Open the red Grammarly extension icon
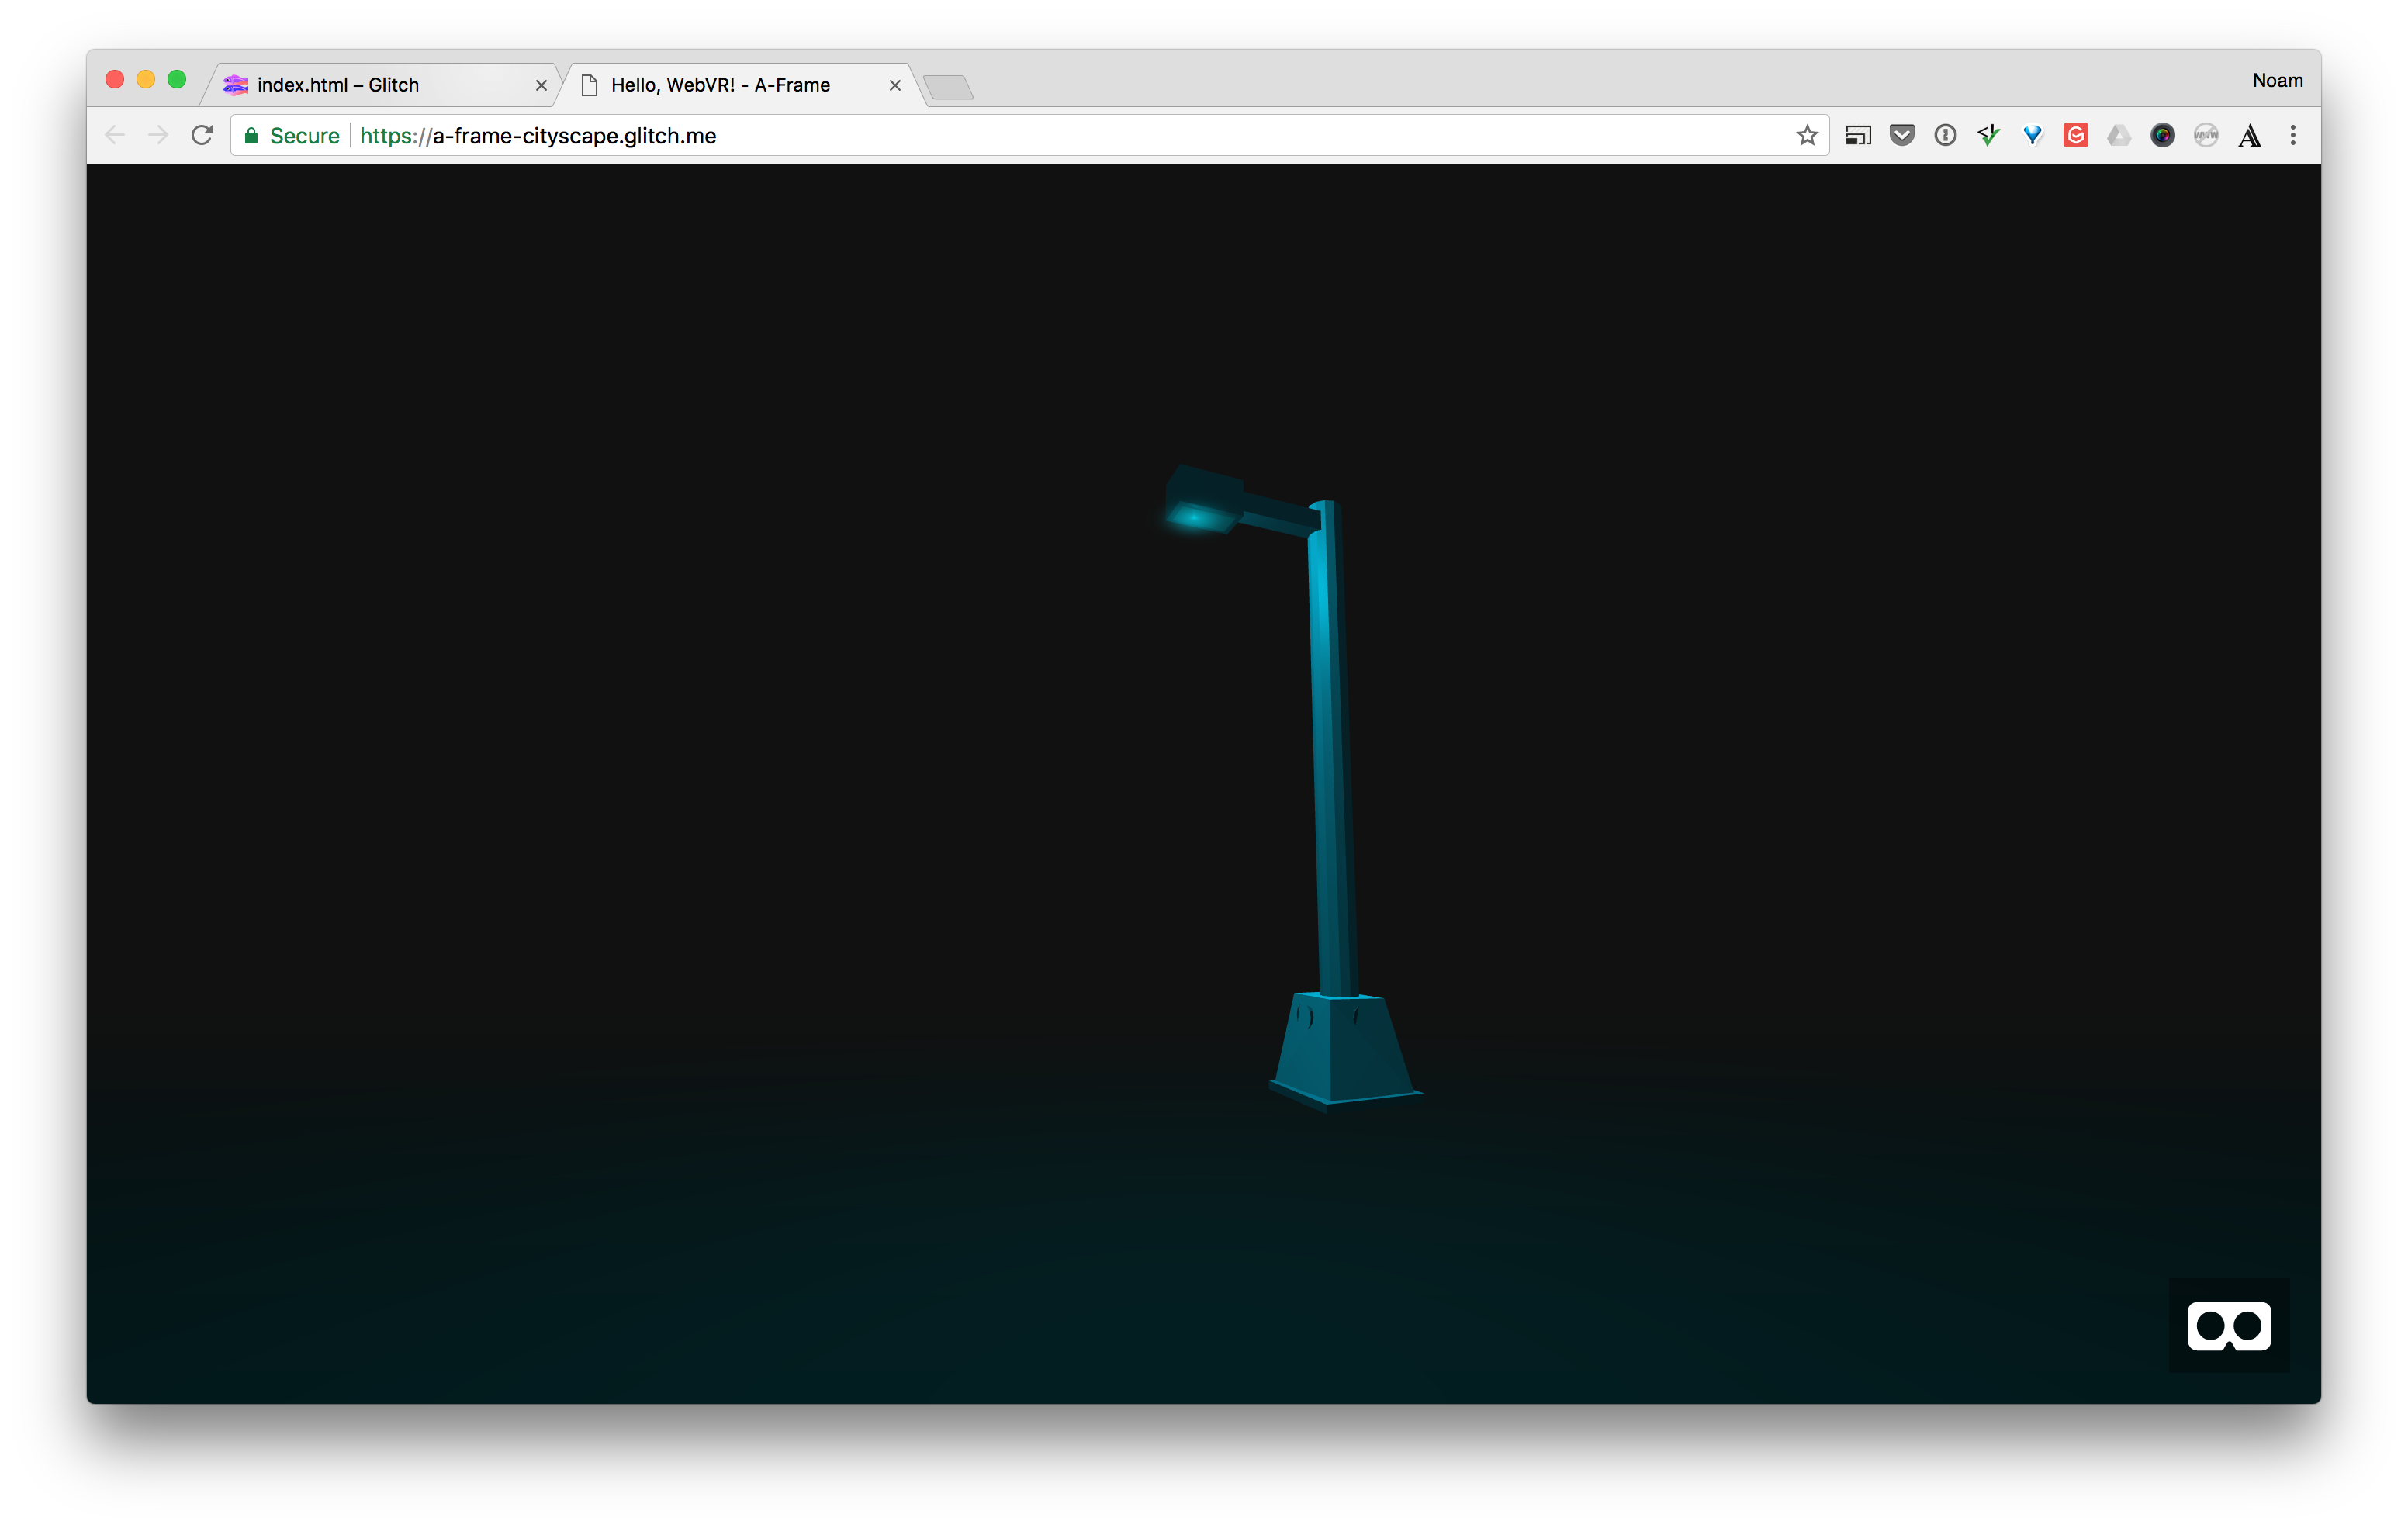The image size is (2408, 1528). pos(2075,135)
